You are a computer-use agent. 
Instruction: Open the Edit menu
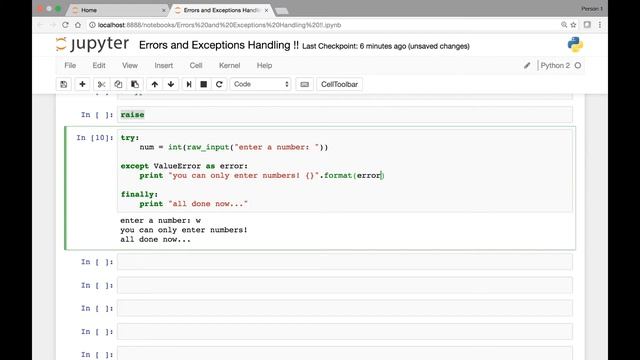[x=99, y=65]
